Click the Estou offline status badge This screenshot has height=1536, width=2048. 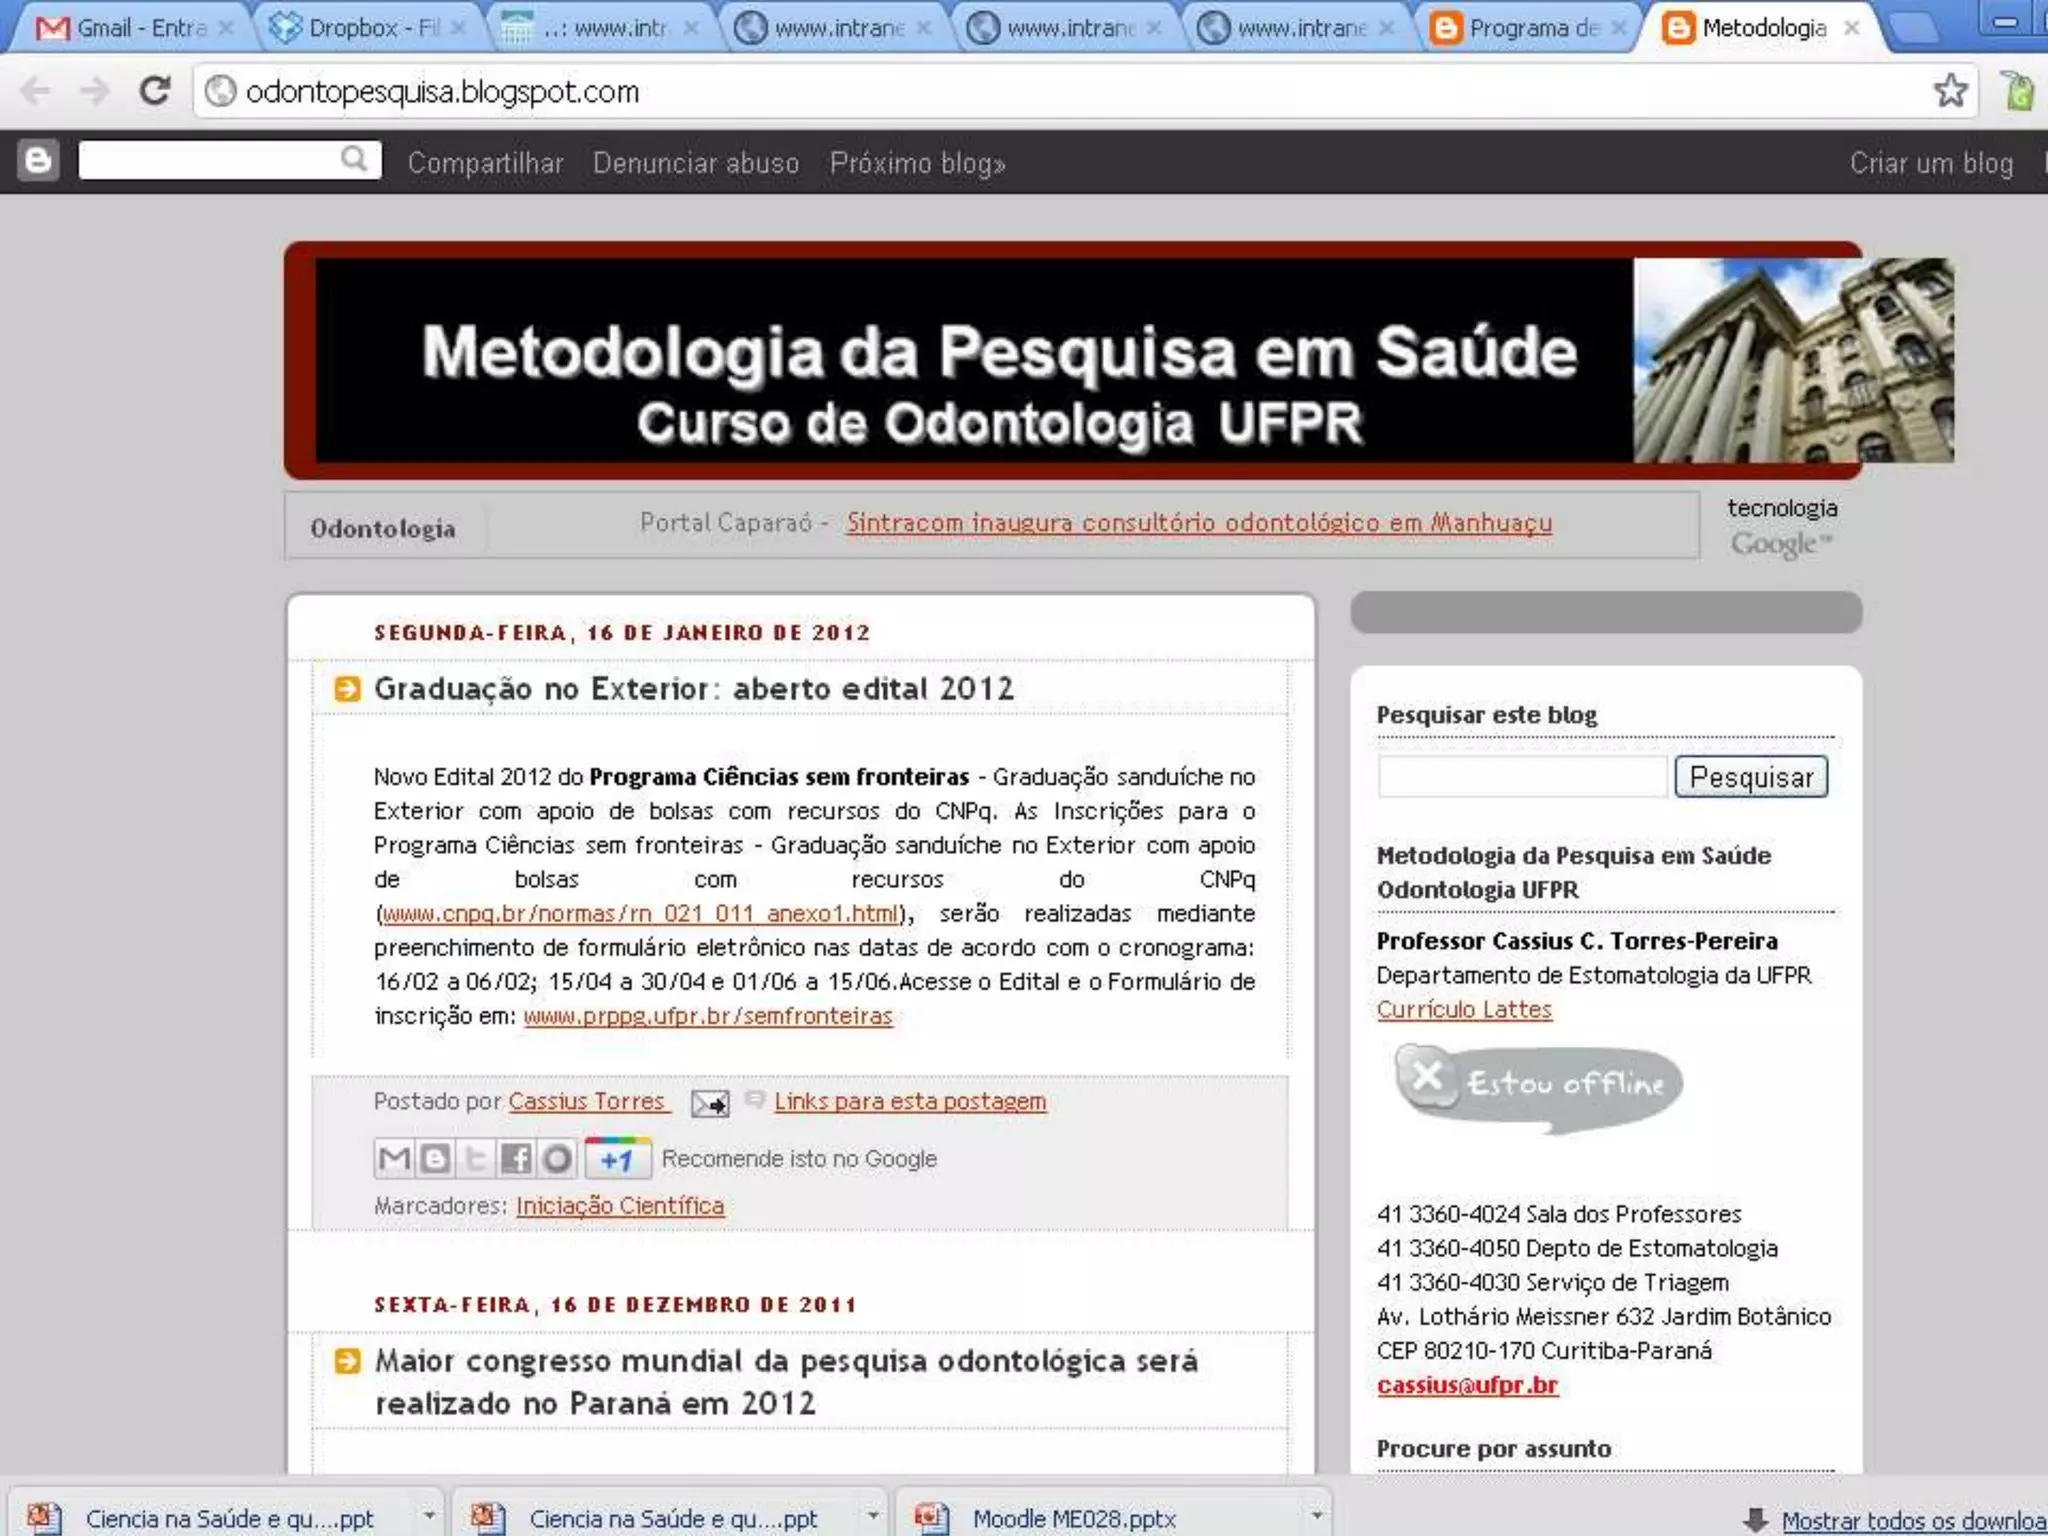1540,1085
